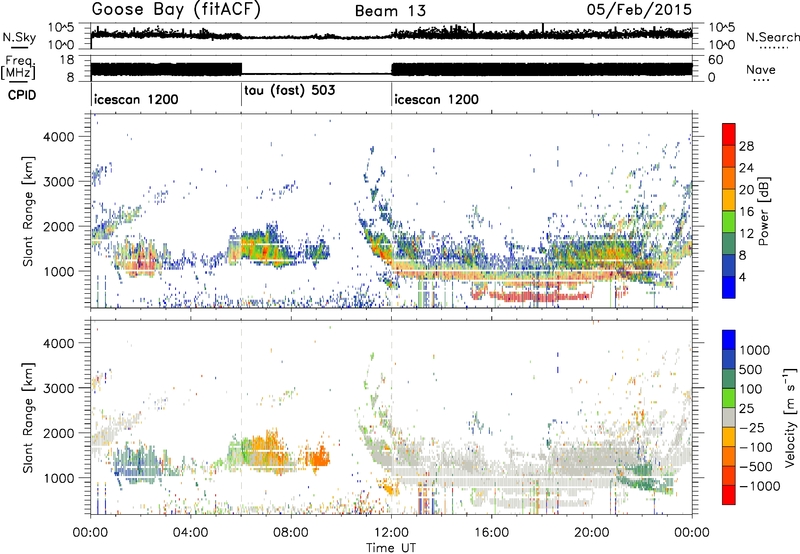Click the "3000" tick label of the velocity panel

59,388
